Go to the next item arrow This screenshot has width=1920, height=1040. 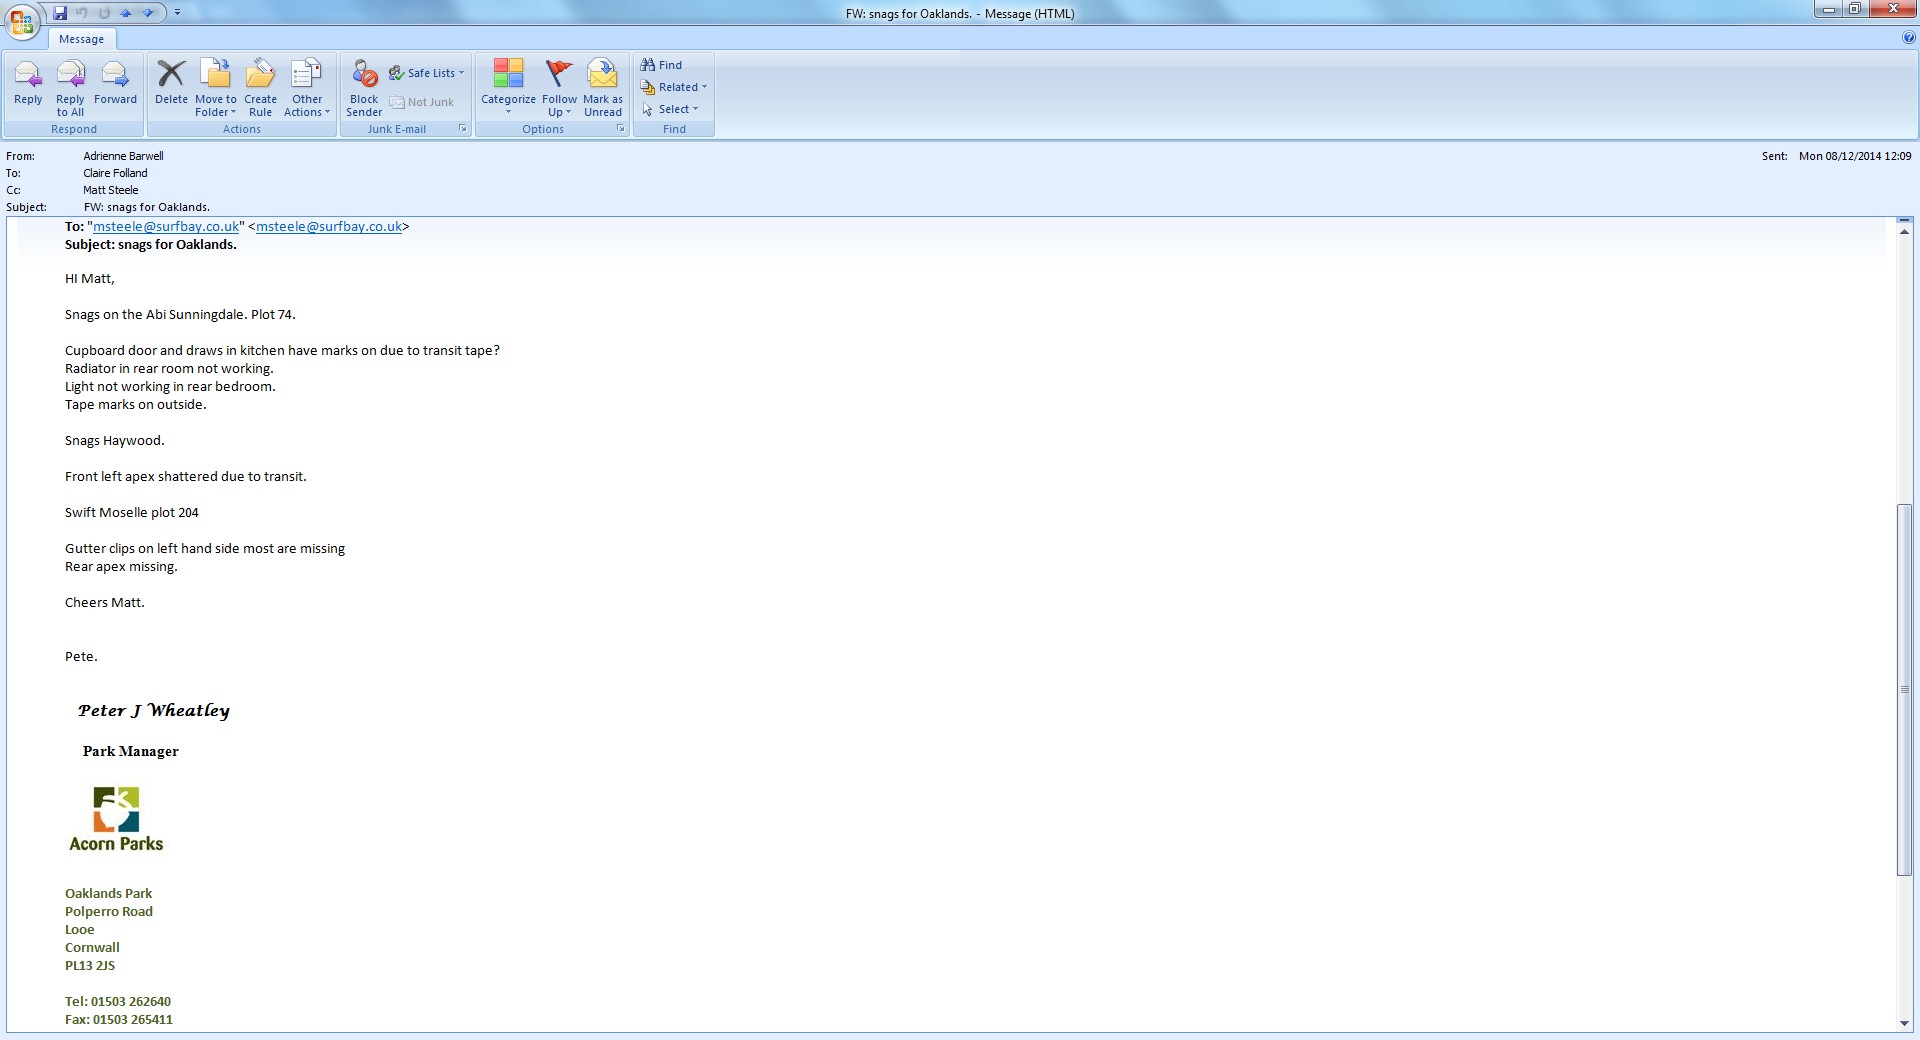coord(148,13)
